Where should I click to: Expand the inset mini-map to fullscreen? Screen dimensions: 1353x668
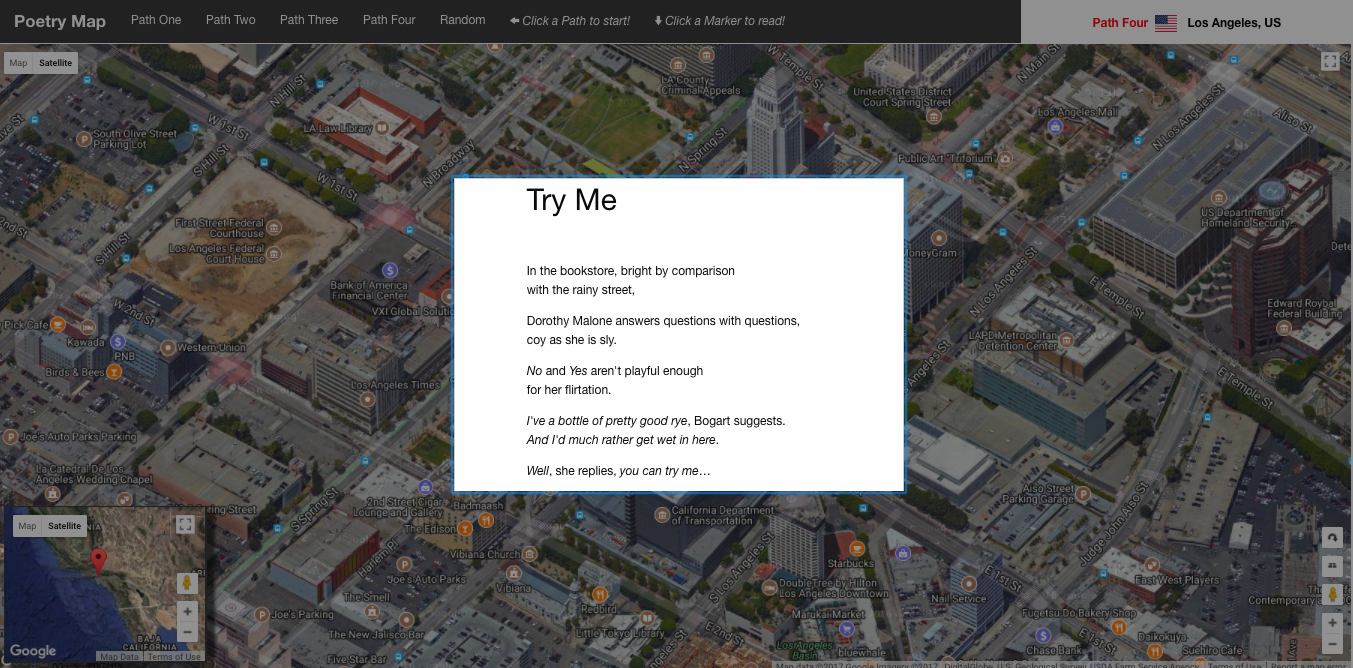click(x=184, y=524)
